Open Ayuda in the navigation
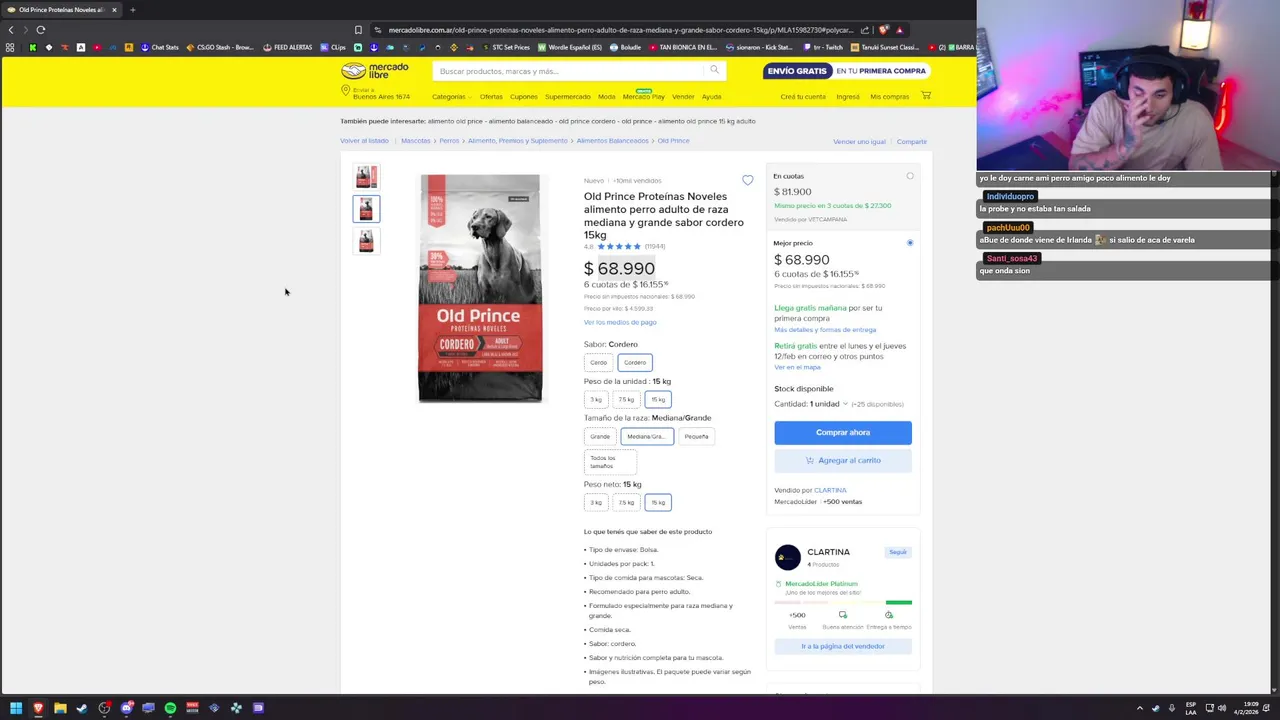Screen dimensions: 1280x720 coord(711,97)
